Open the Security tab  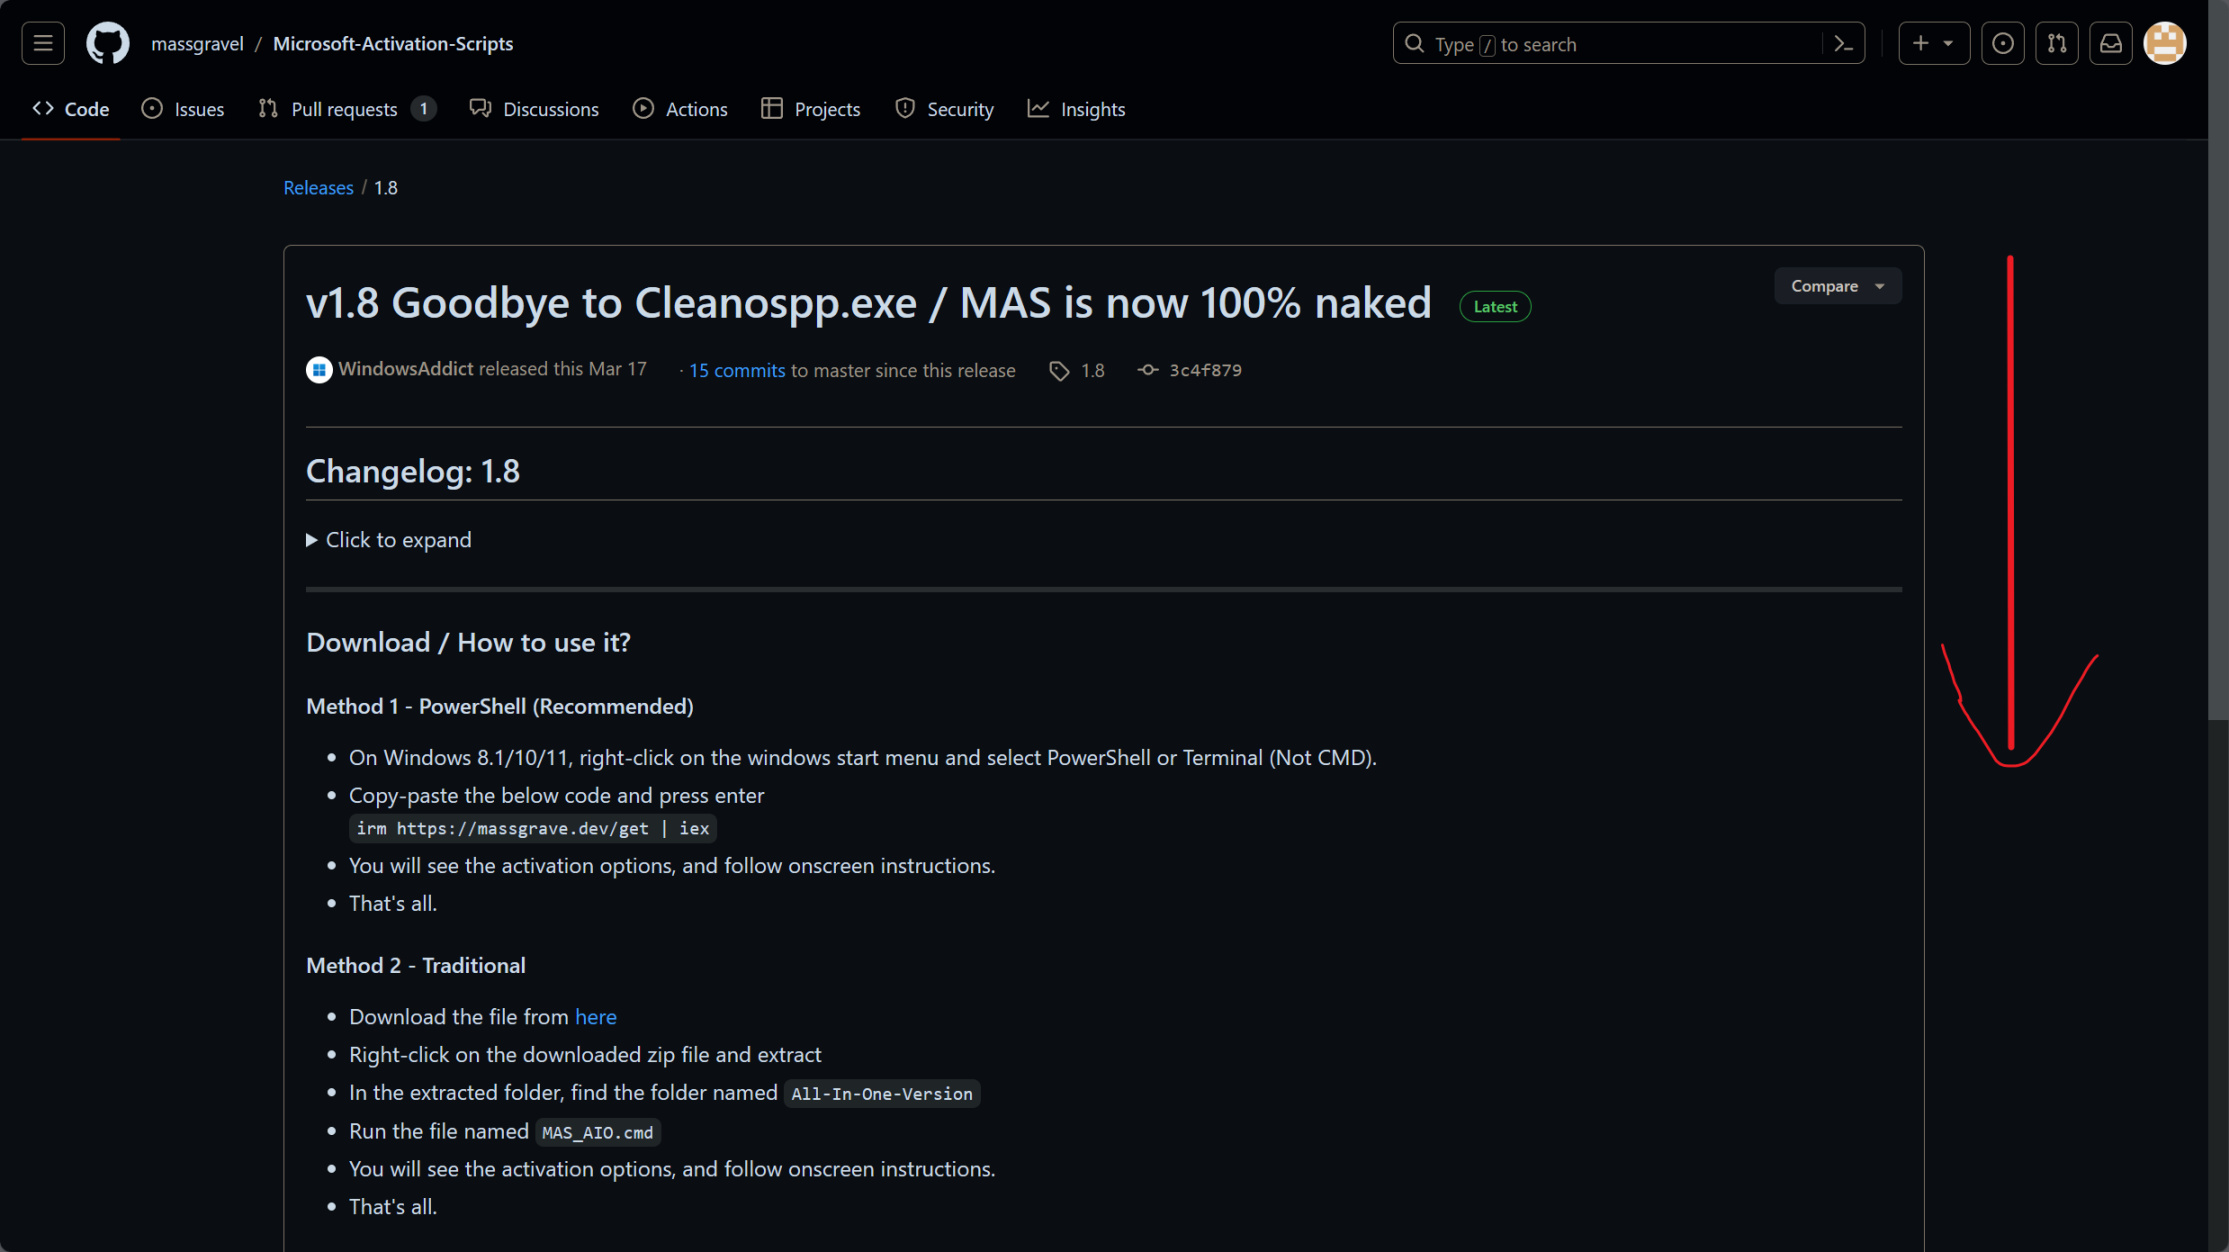click(944, 109)
